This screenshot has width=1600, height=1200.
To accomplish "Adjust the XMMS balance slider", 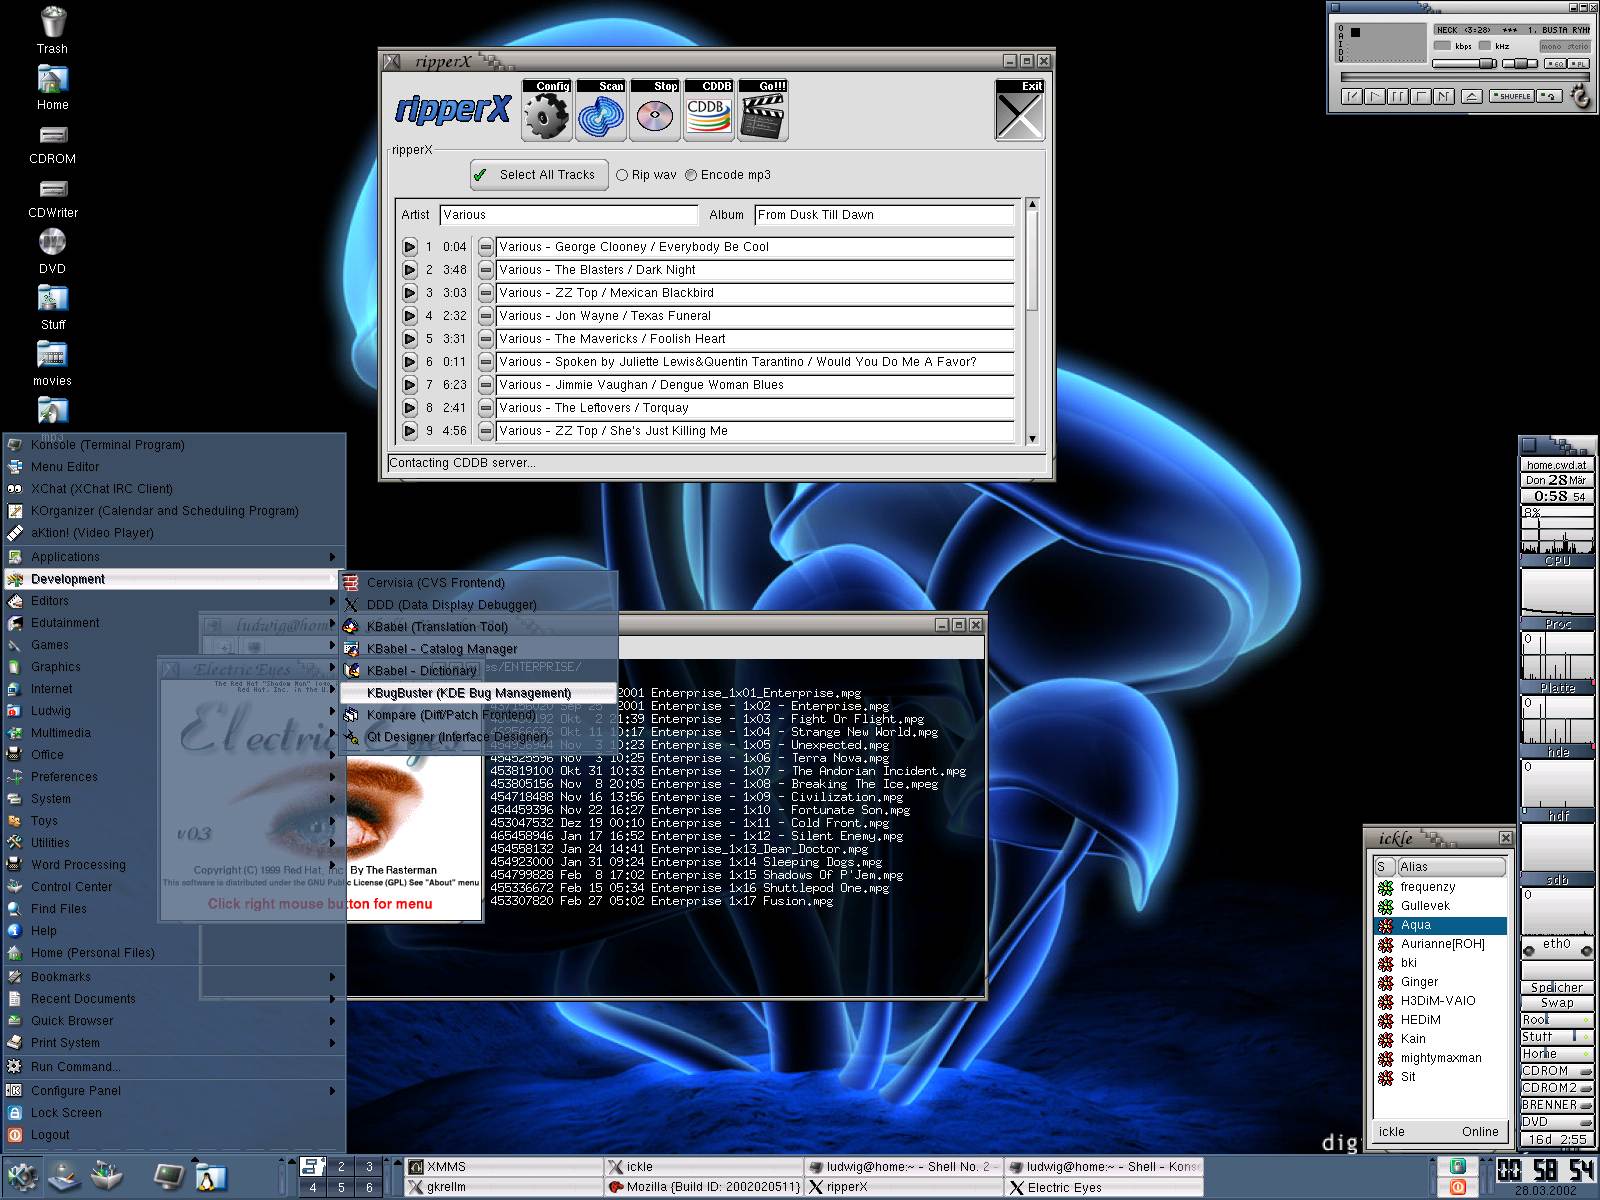I will click(x=1520, y=64).
